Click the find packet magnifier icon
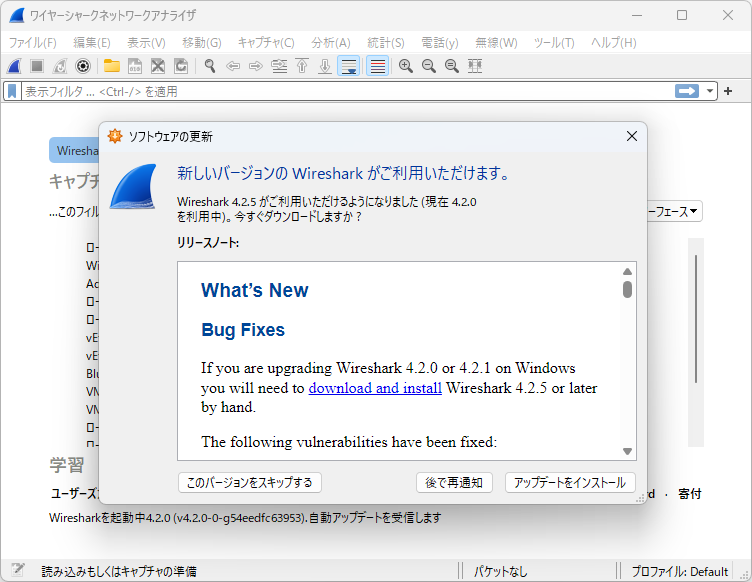Viewport: 752px width, 582px height. 210,66
